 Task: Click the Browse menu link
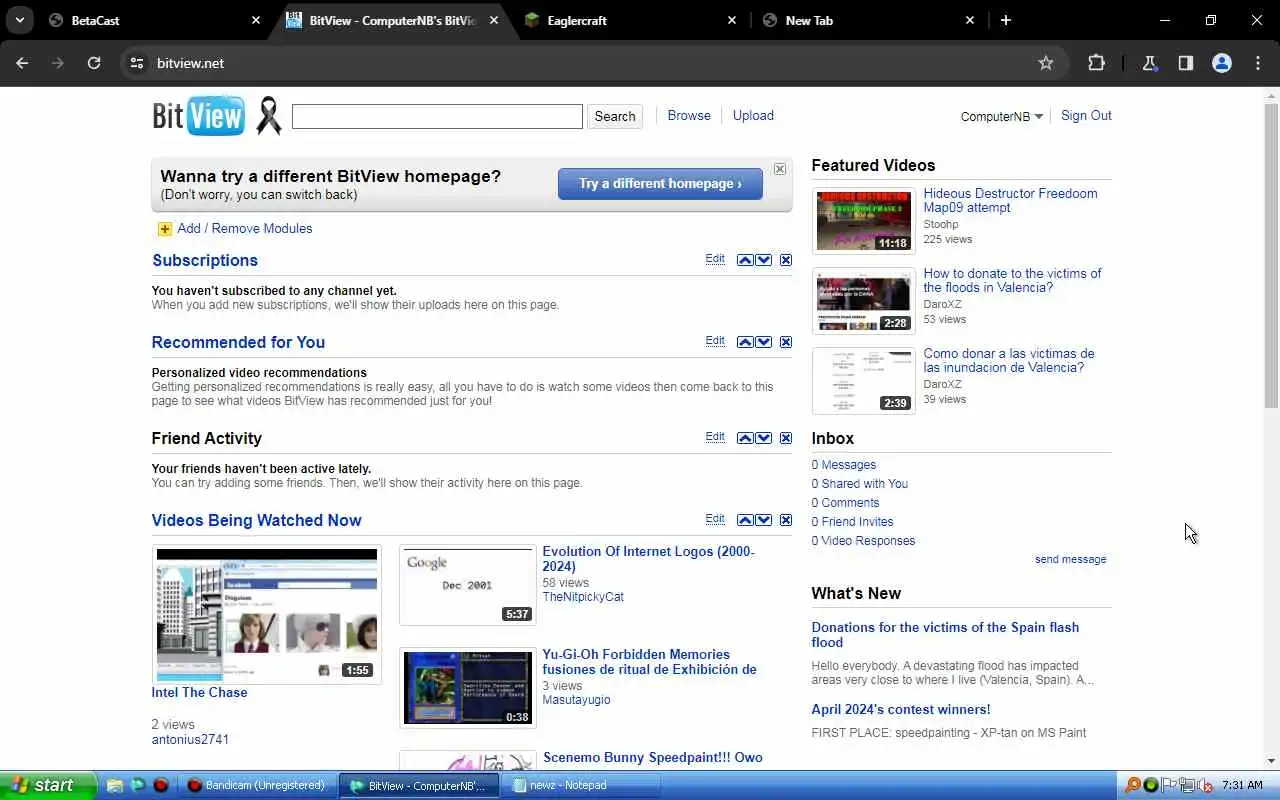click(x=689, y=116)
